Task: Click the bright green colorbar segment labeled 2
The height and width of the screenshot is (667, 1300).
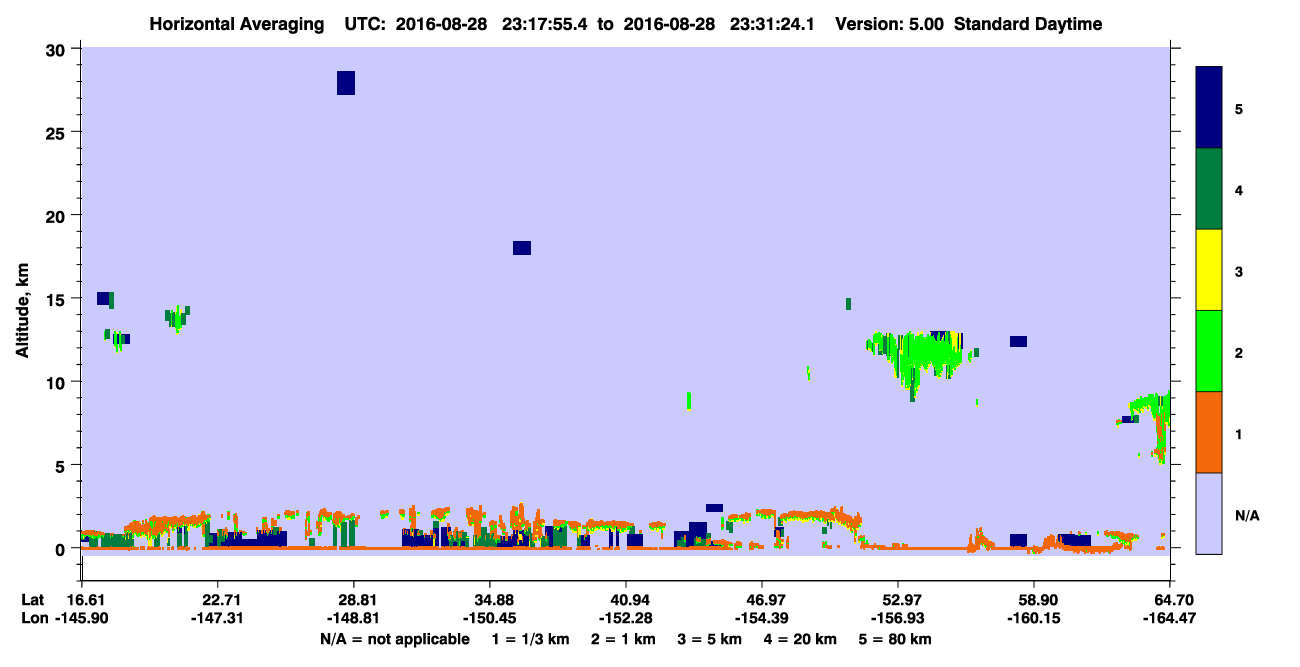Action: (1209, 351)
